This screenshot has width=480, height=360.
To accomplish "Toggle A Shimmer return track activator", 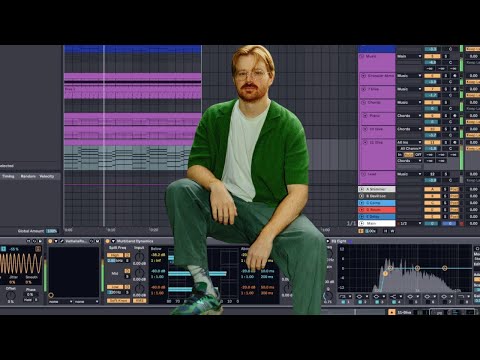I will click(x=432, y=189).
